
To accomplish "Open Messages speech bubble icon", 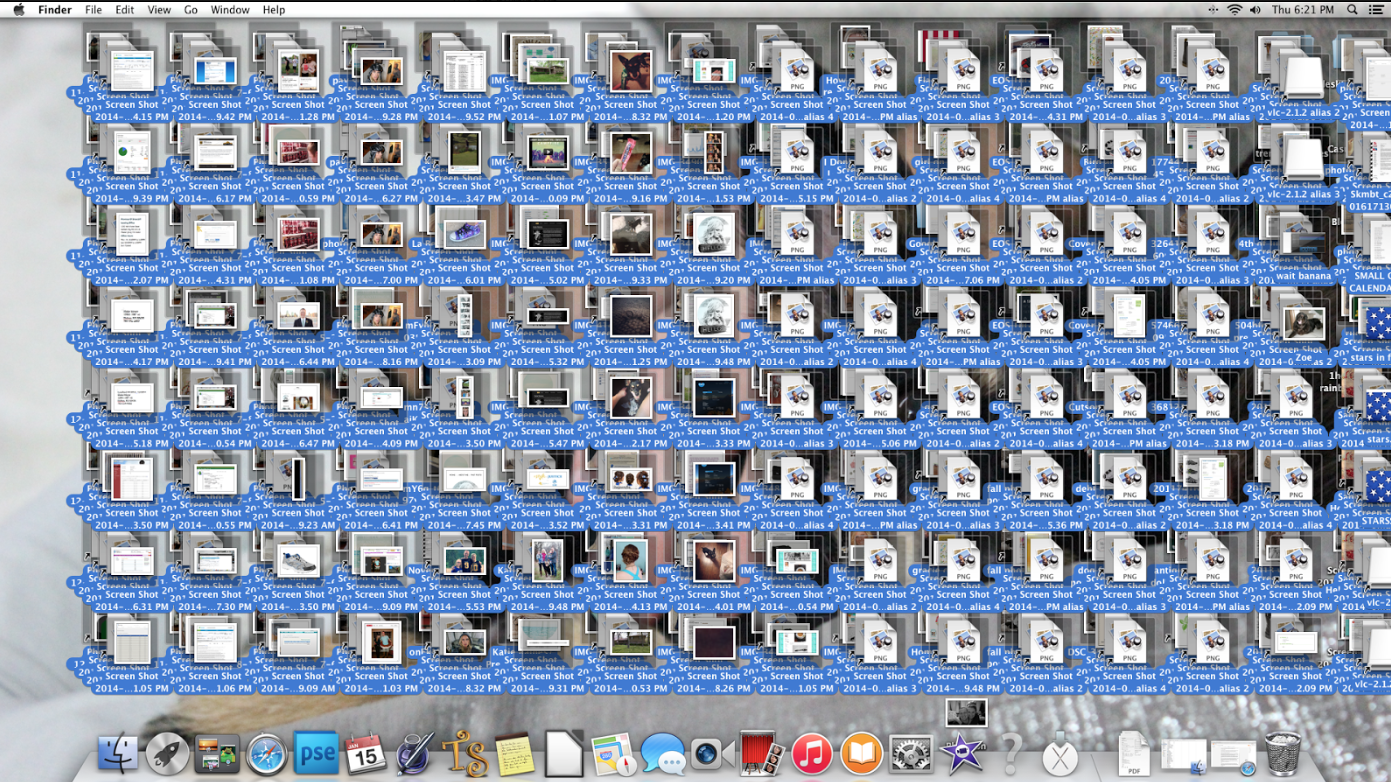I will tap(663, 754).
